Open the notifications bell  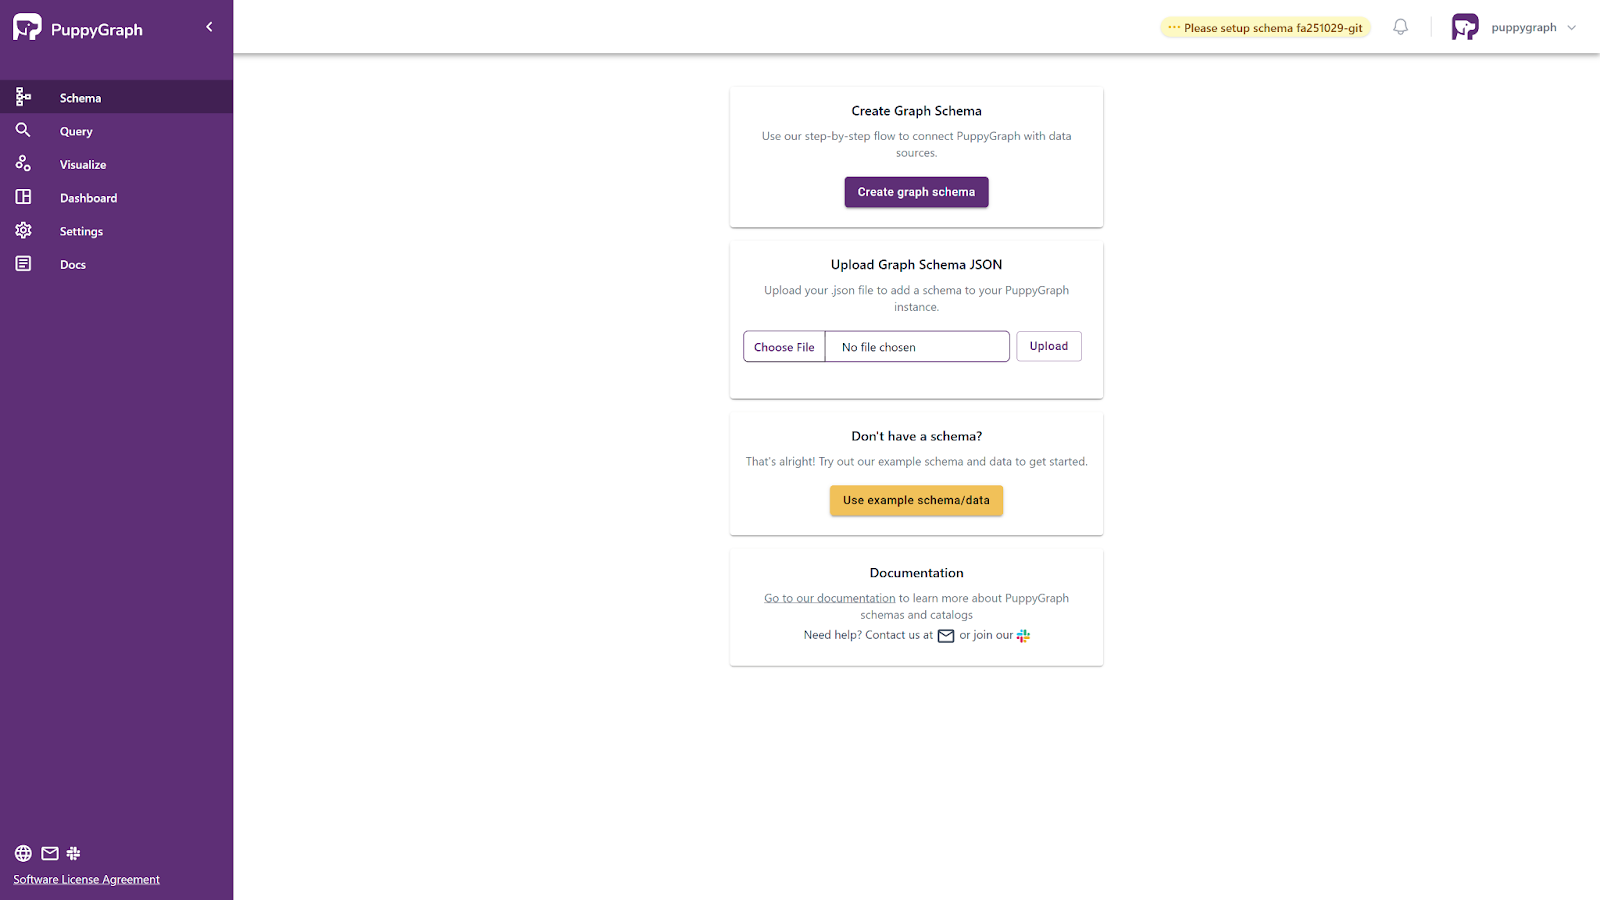click(x=1400, y=28)
